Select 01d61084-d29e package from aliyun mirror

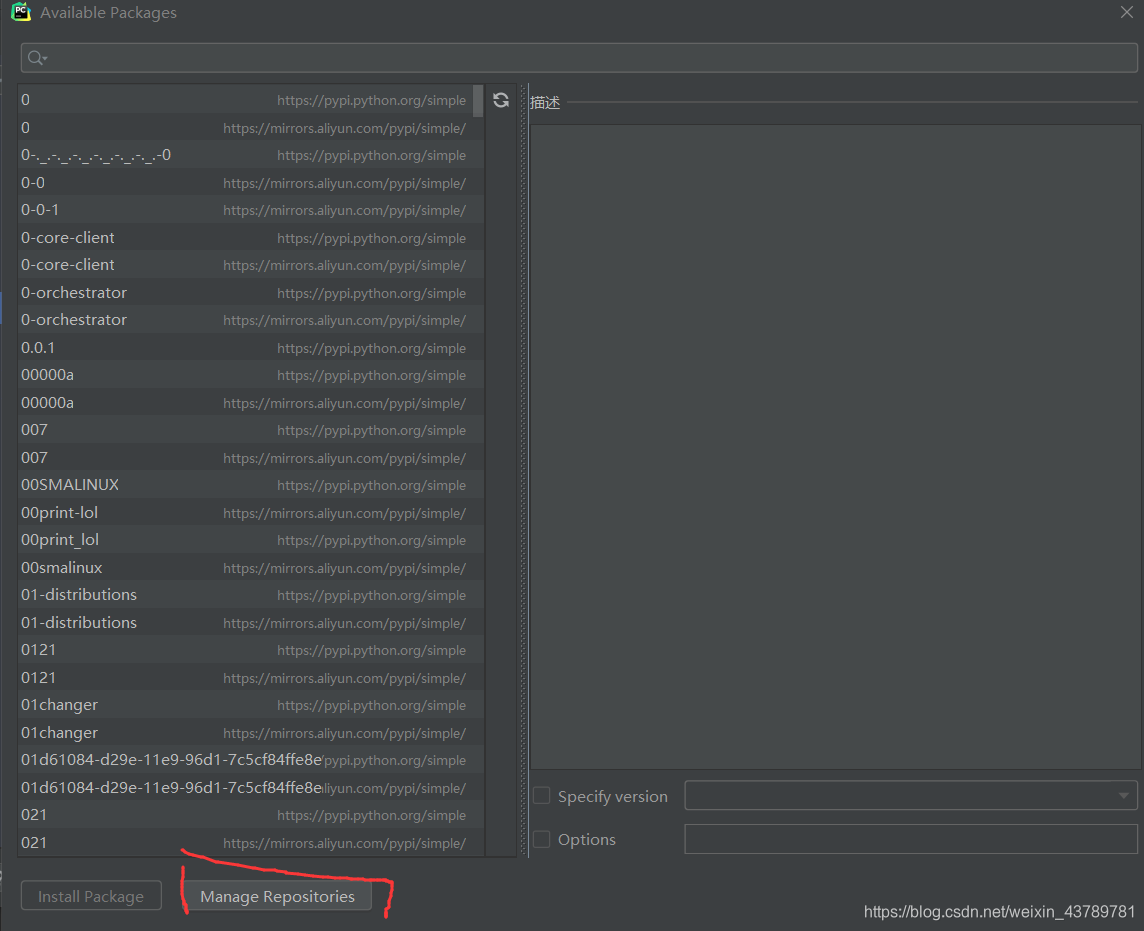pos(251,787)
